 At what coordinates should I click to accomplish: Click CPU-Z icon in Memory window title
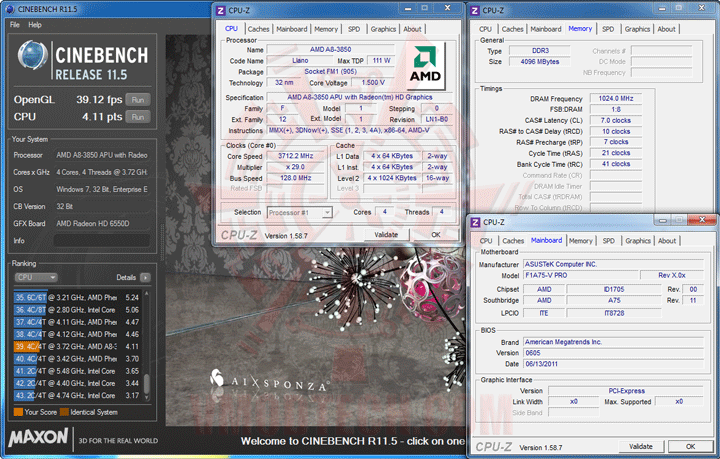[475, 10]
